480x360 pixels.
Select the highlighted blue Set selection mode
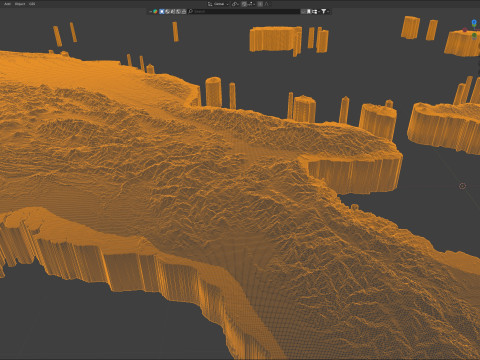click(x=162, y=11)
